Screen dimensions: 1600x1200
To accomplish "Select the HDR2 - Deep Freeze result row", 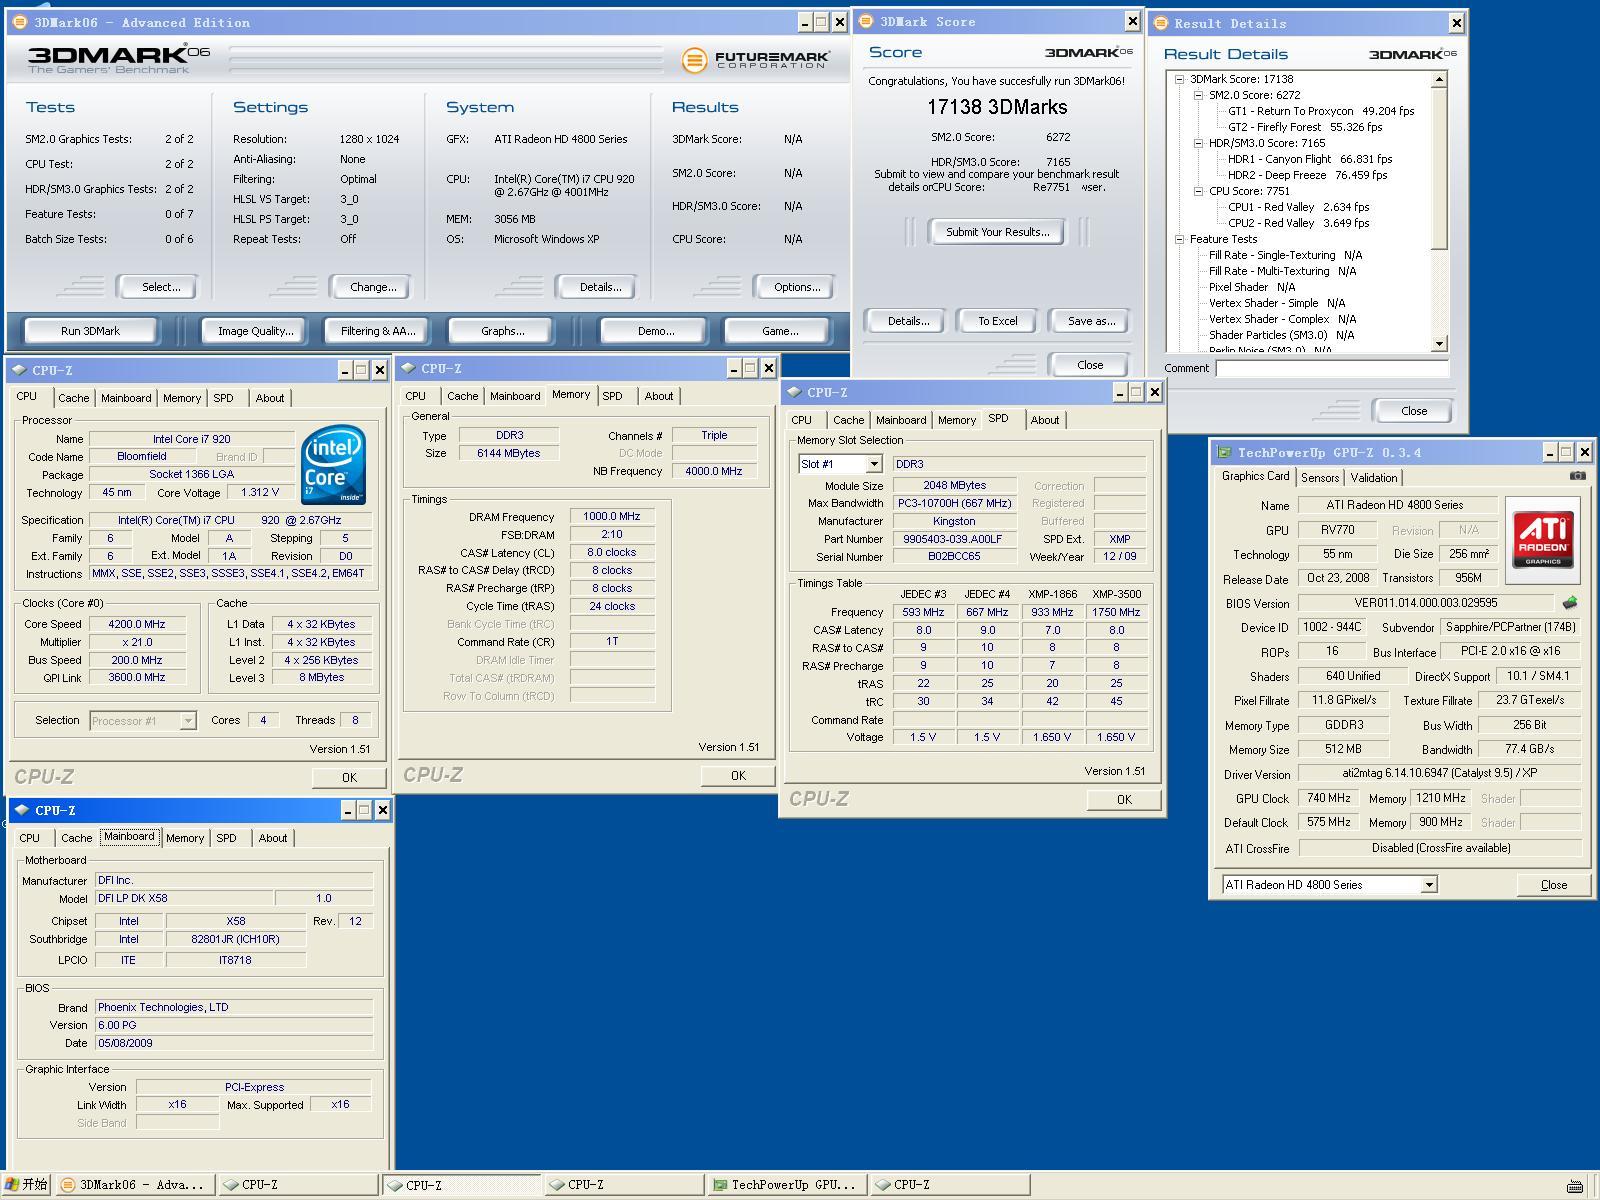I will pos(1307,175).
